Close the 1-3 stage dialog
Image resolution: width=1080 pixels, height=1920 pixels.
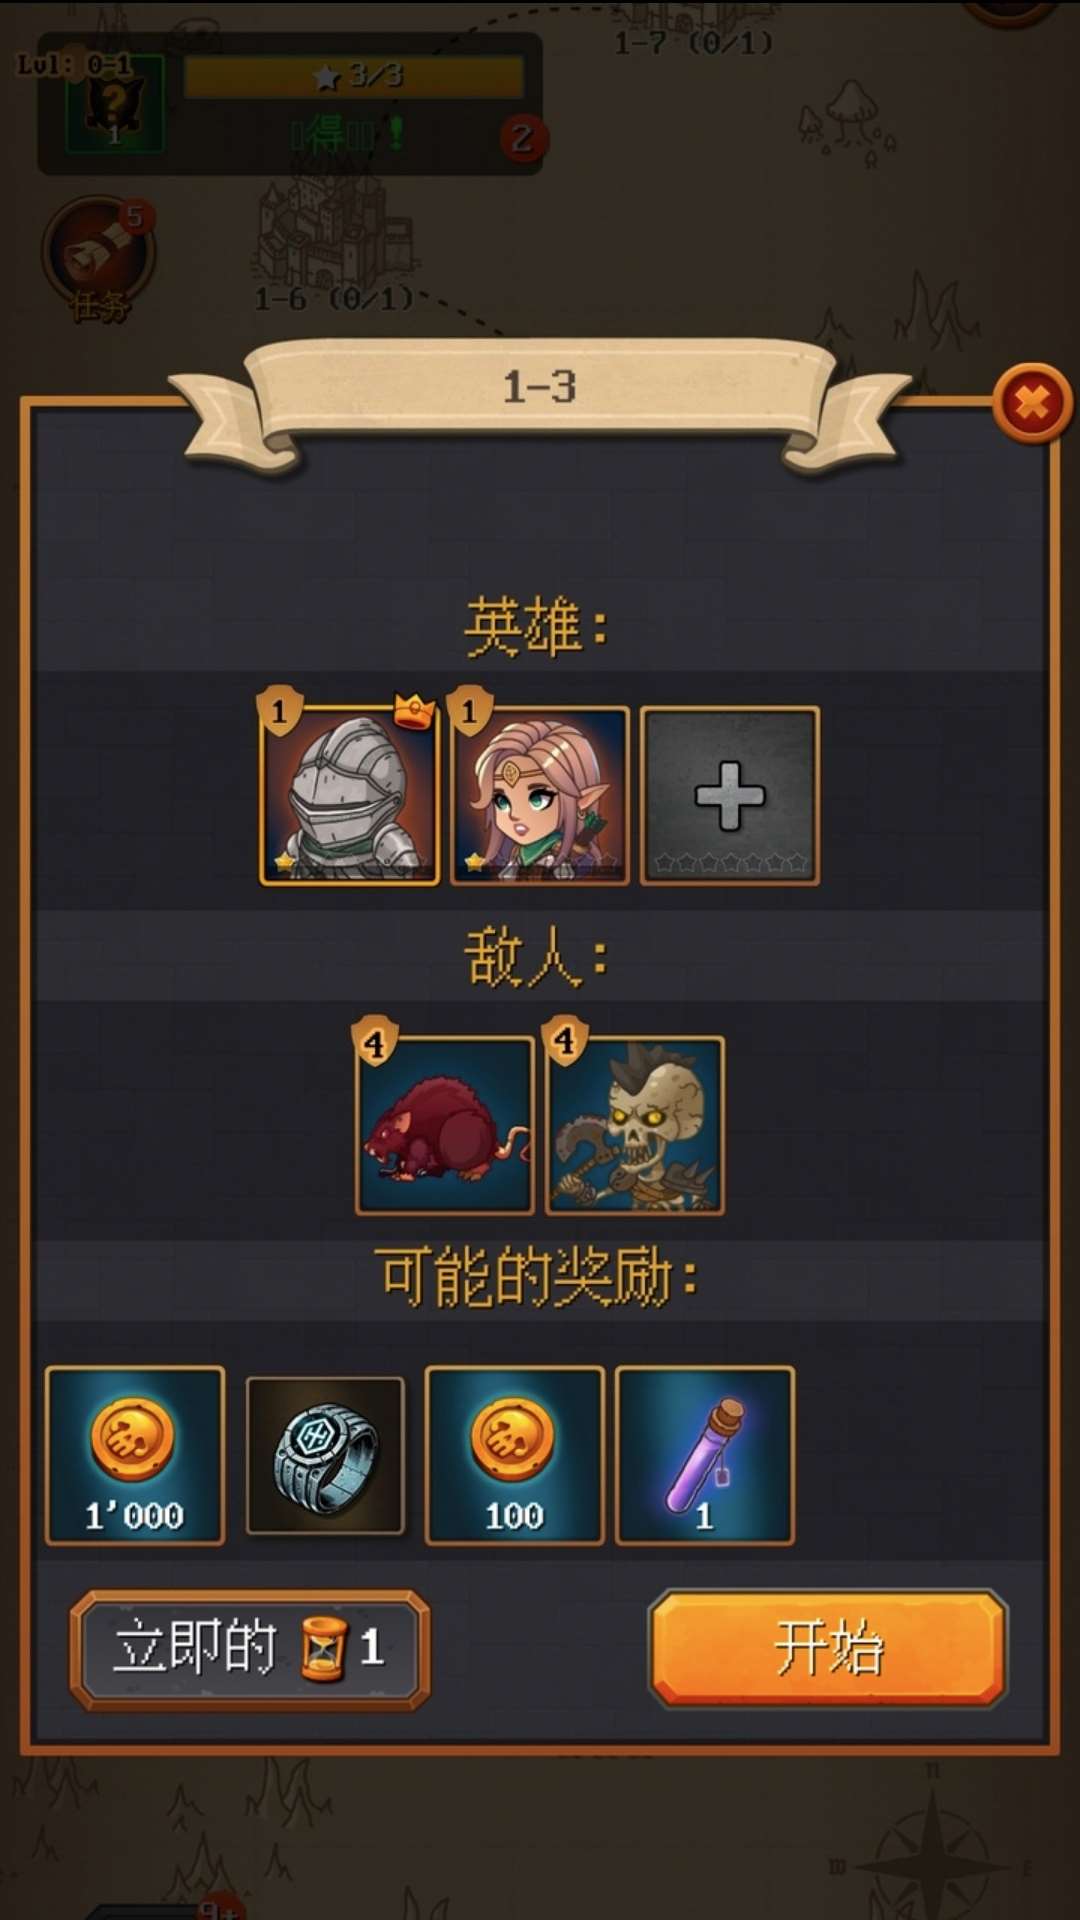(x=1032, y=403)
